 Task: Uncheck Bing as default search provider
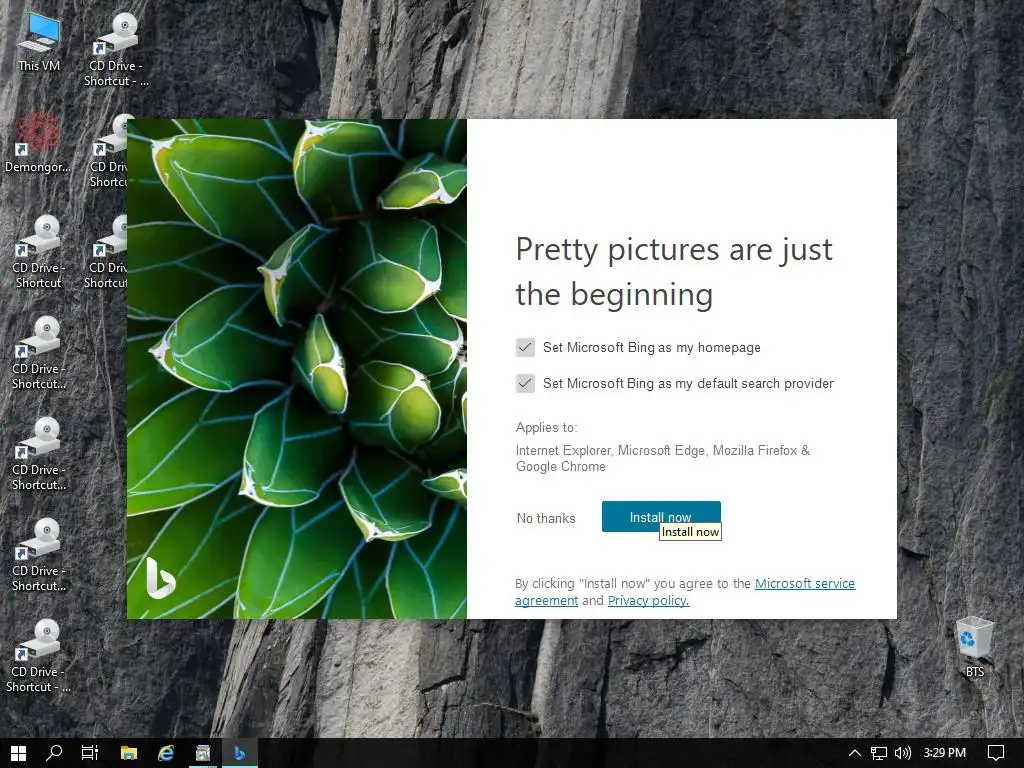(x=525, y=383)
